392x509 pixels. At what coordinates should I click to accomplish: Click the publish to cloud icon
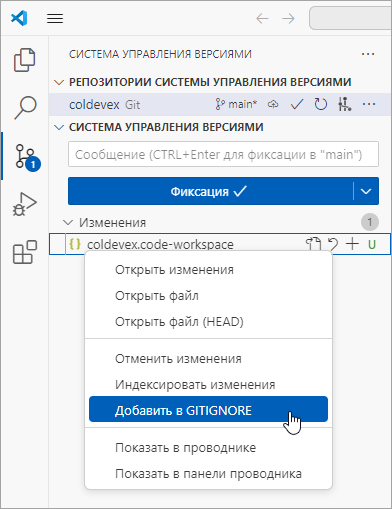coord(273,105)
